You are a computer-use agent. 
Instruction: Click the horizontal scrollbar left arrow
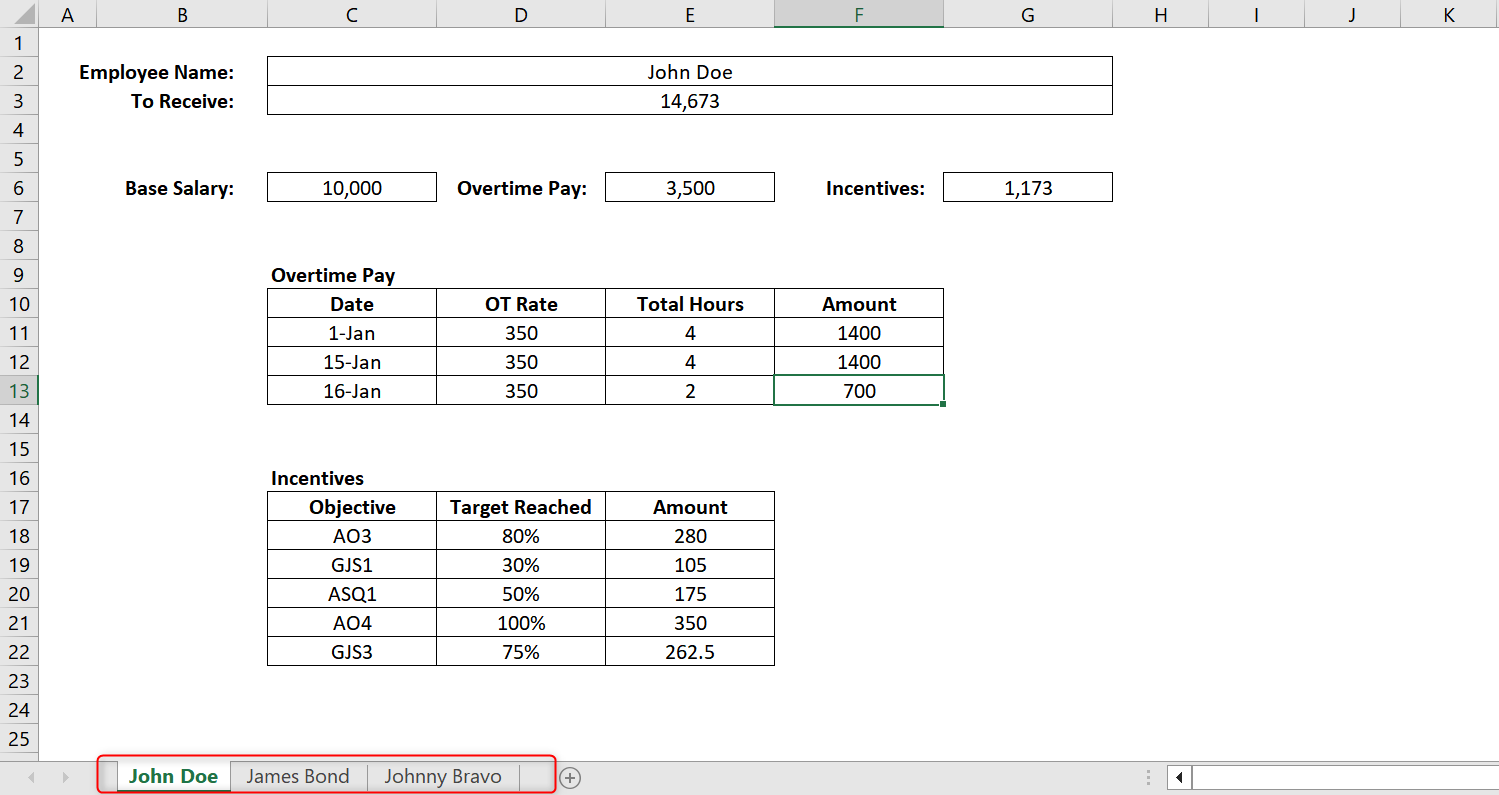point(1180,777)
